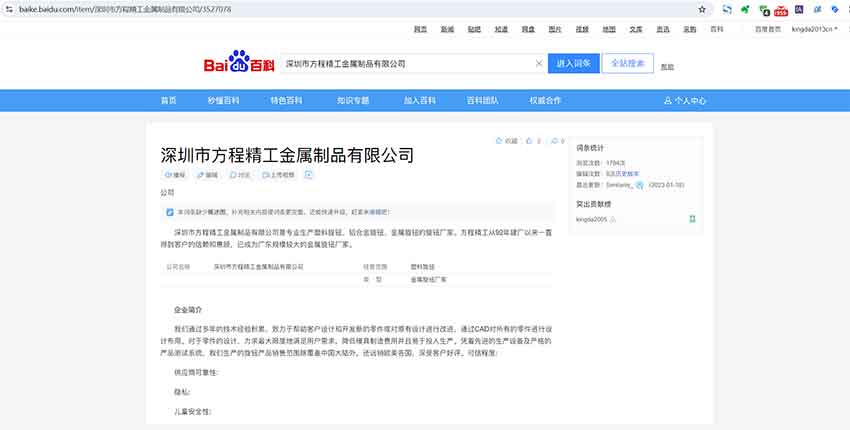The width and height of the screenshot is (850, 430).
Task: Open the 文库 library link
Action: click(x=636, y=29)
